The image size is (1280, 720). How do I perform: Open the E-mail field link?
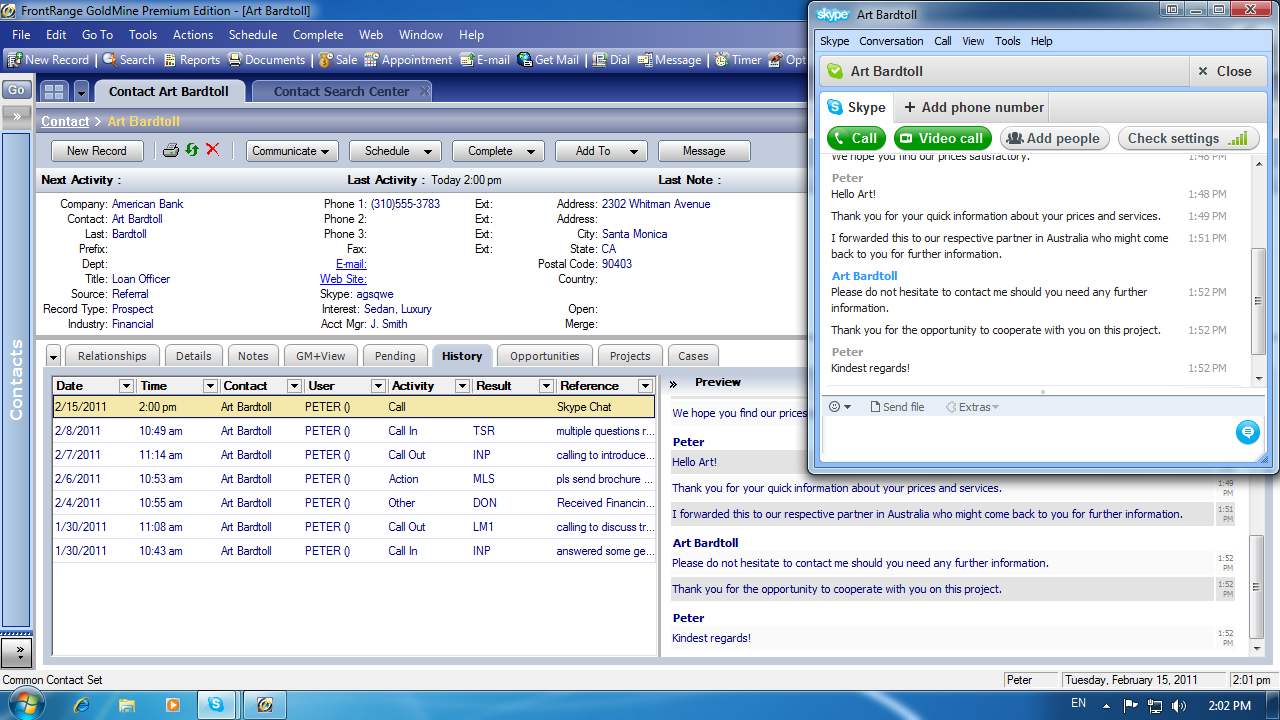(351, 264)
